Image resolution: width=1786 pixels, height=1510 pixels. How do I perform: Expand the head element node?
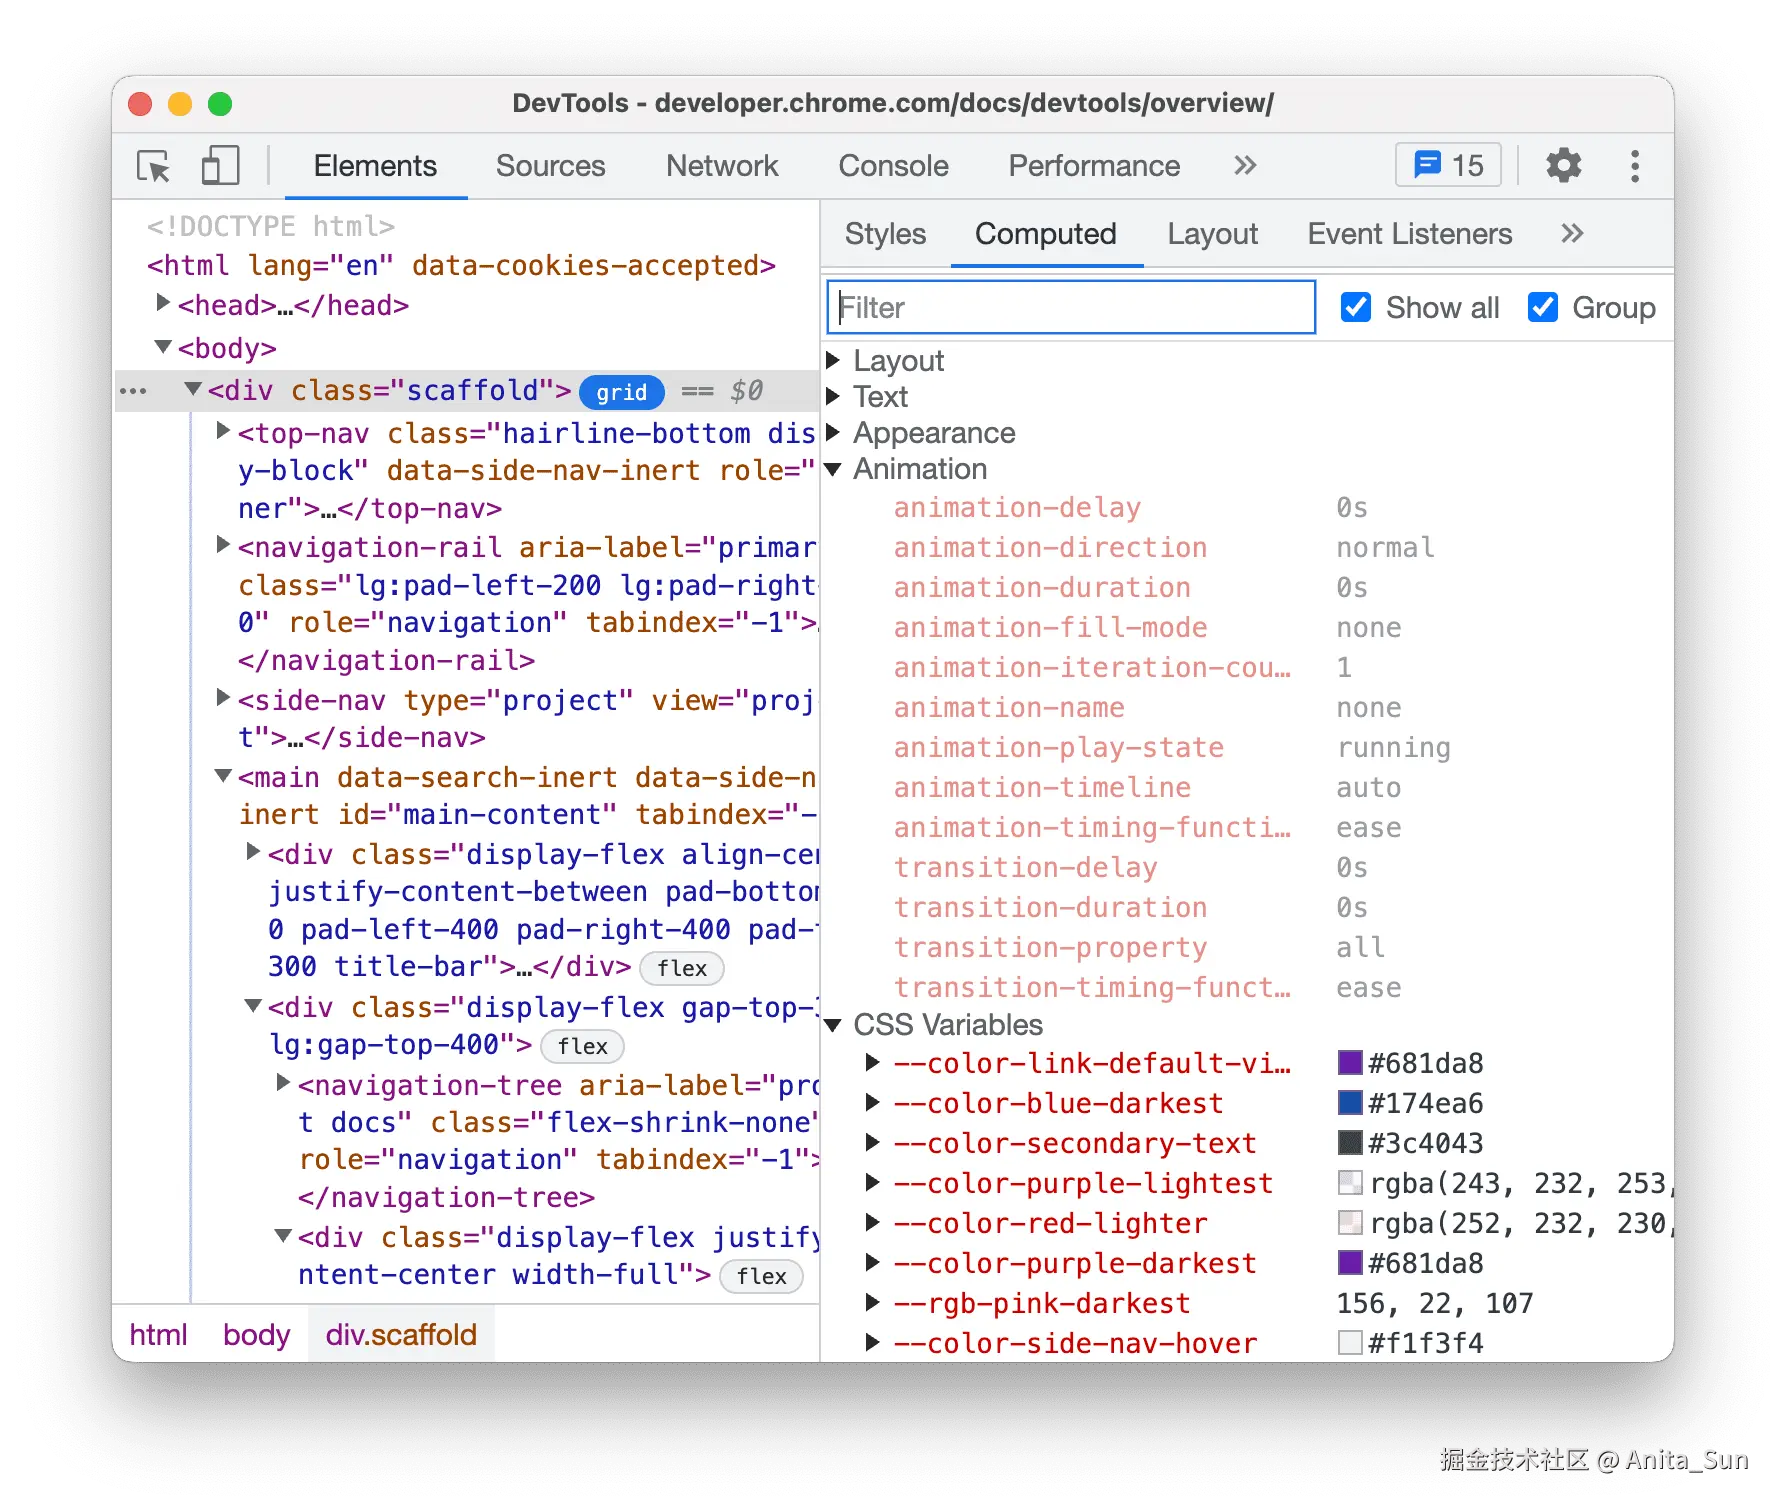[163, 303]
